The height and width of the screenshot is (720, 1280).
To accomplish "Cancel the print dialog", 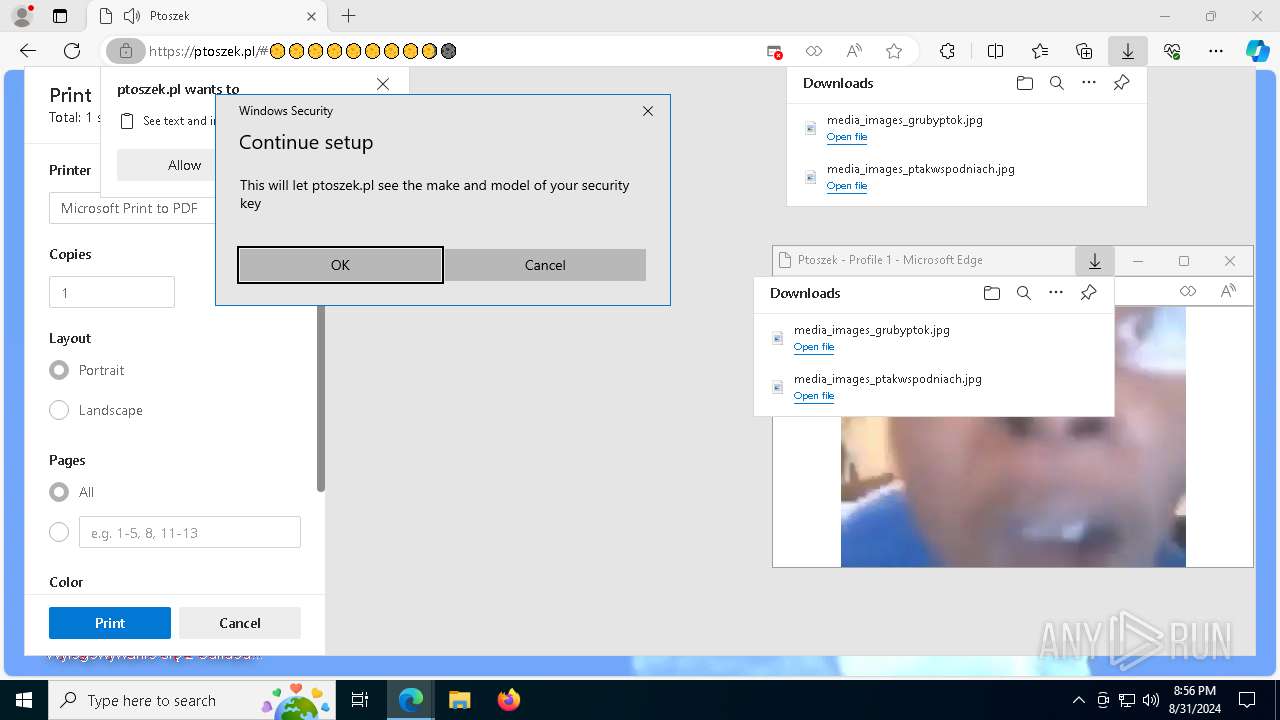I will point(240,623).
